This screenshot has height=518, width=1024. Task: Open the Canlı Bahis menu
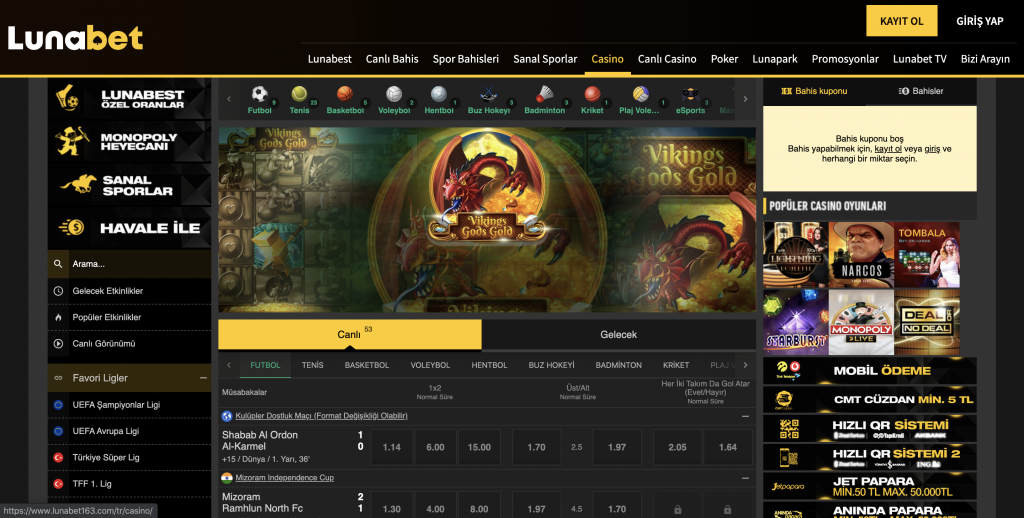392,59
